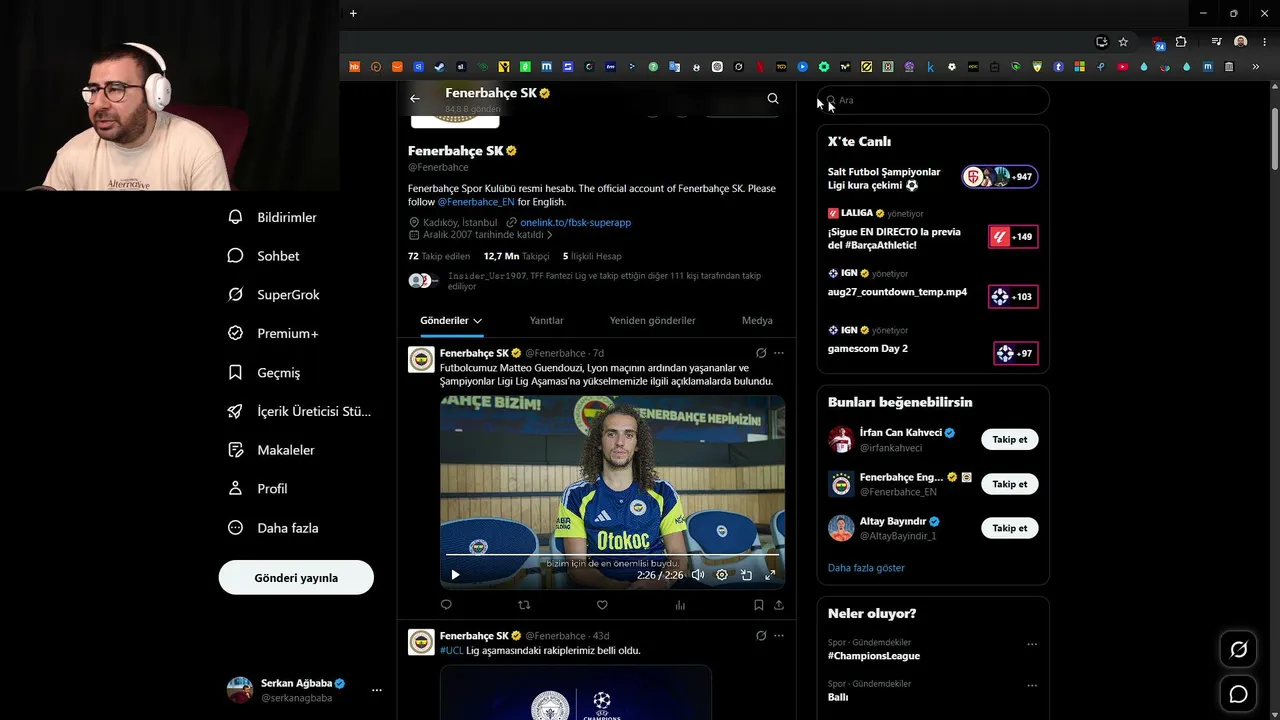
Task: Click Daha fazla göster under suggestions
Action: tap(866, 568)
